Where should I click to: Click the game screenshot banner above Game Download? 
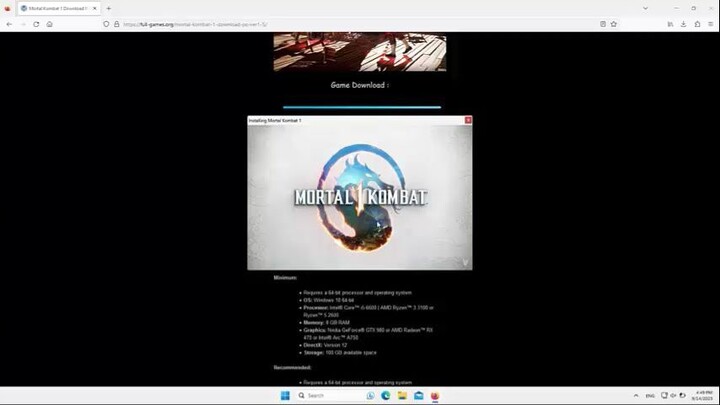[360, 51]
